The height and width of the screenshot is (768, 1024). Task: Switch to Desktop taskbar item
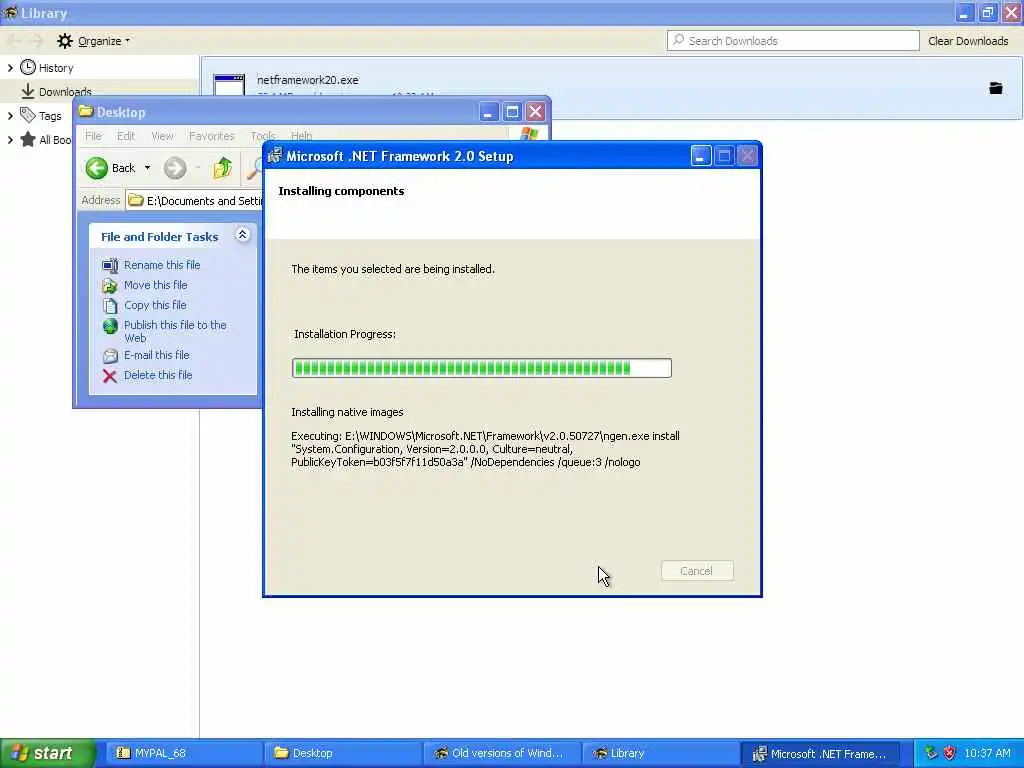[343, 753]
